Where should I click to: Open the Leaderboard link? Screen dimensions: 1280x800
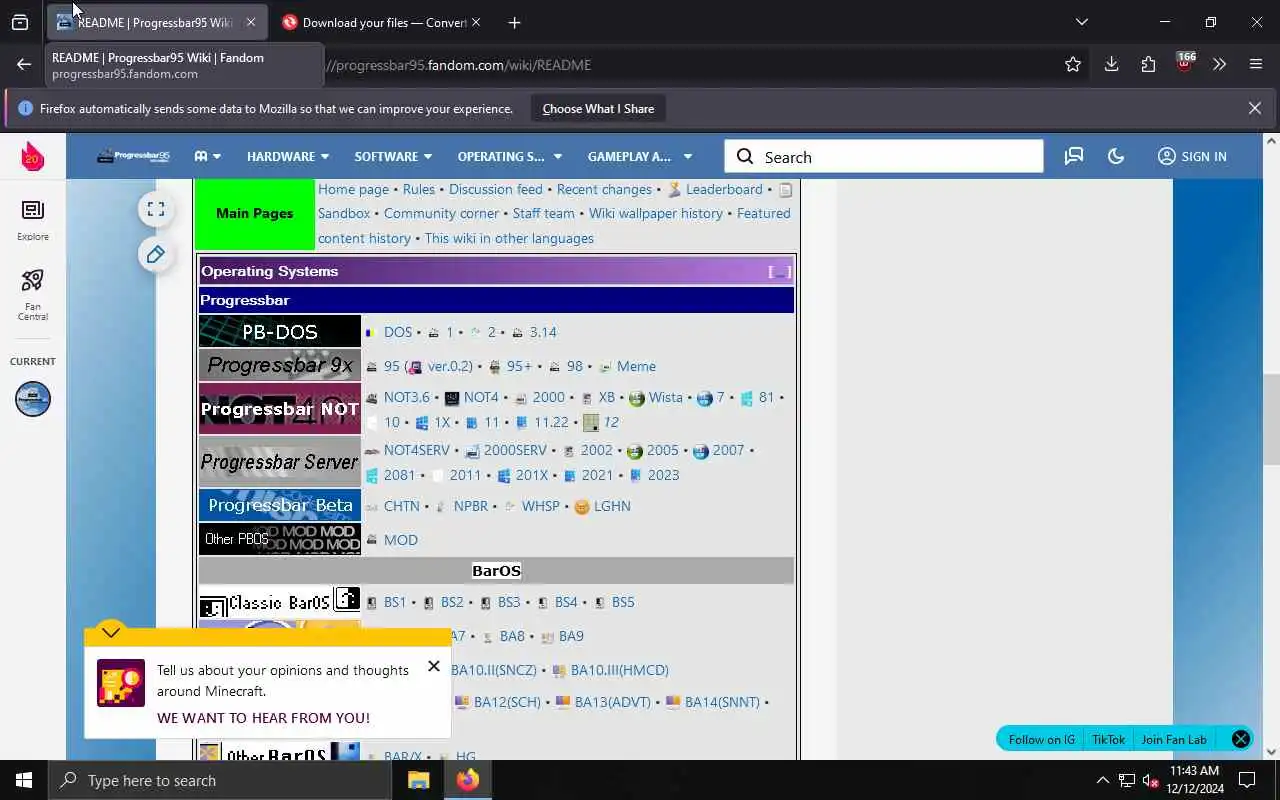724,189
